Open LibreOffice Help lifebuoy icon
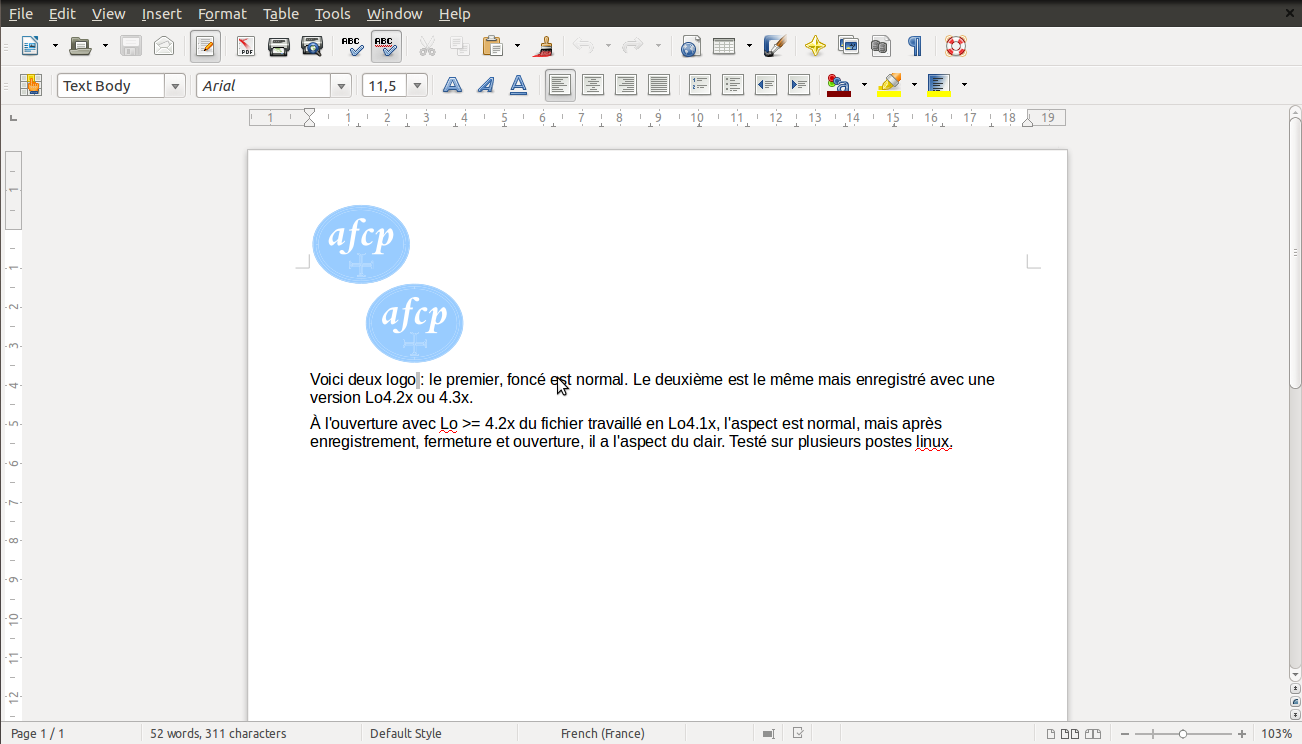Image resolution: width=1302 pixels, height=744 pixels. [956, 46]
